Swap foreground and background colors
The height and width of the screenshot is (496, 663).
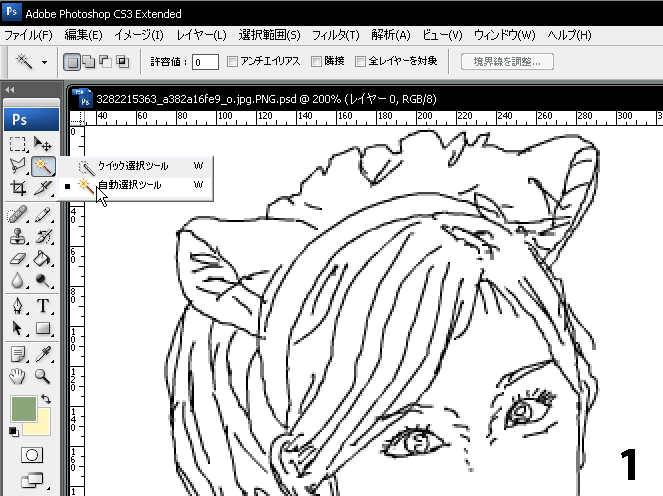click(46, 399)
